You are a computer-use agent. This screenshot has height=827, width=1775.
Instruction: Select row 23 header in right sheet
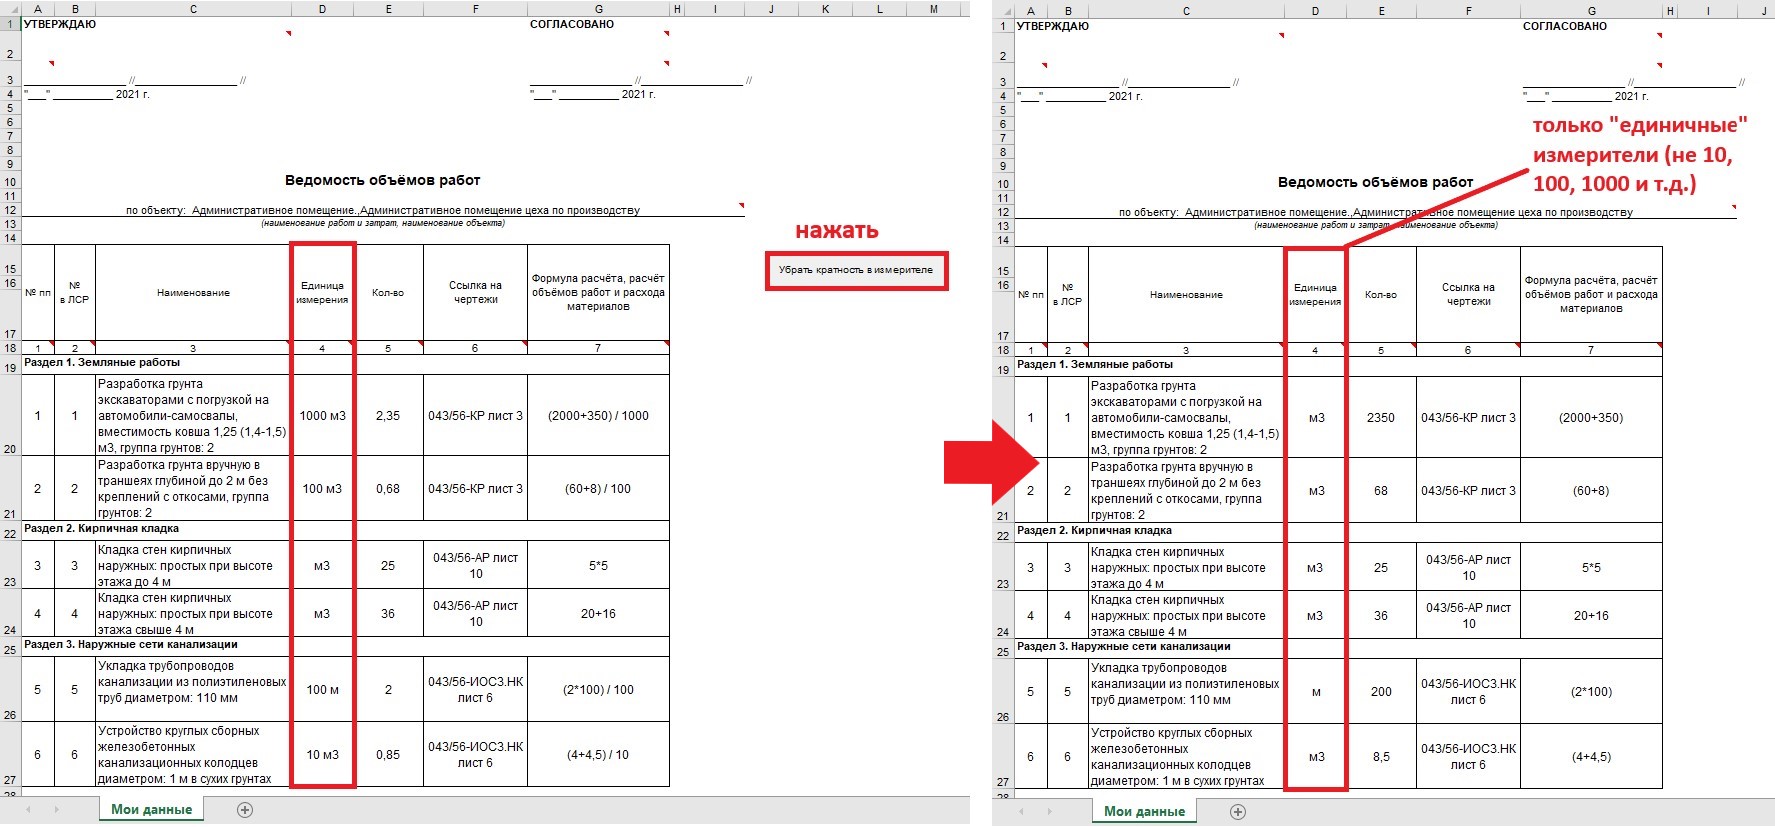[1003, 567]
